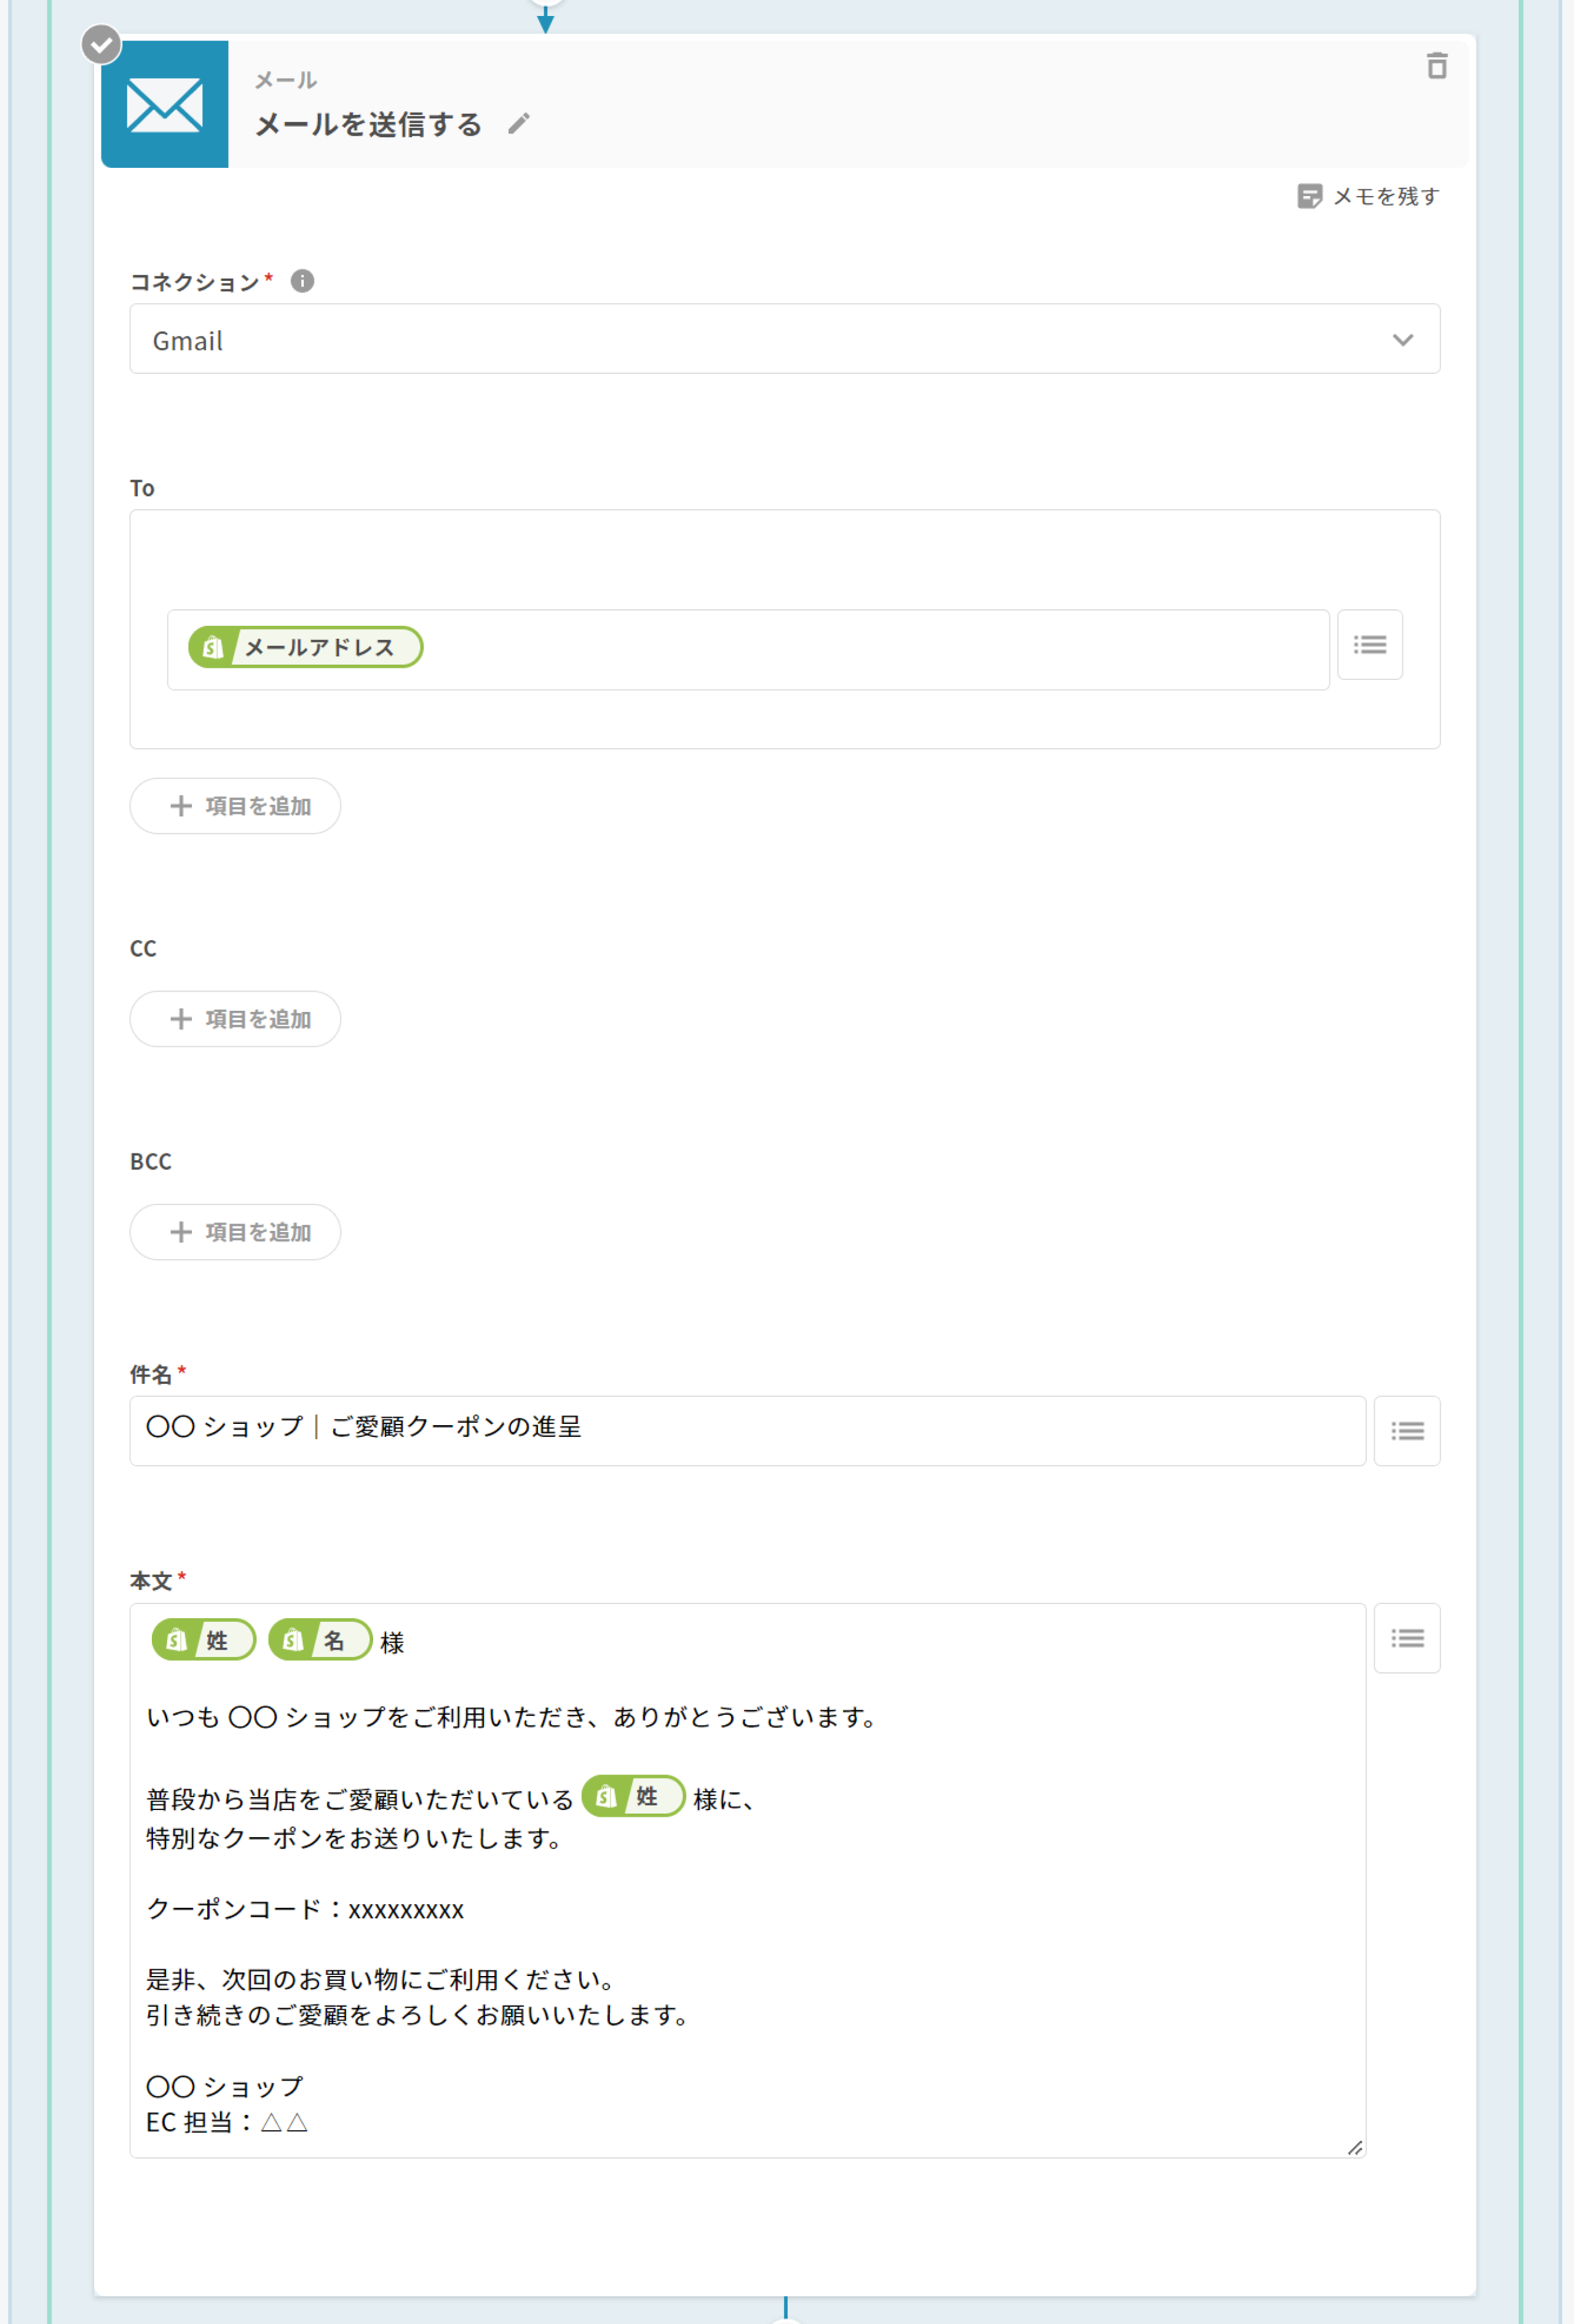This screenshot has height=2324, width=1574.
Task: Click the メールアドレス tag in To field
Action: click(x=306, y=647)
